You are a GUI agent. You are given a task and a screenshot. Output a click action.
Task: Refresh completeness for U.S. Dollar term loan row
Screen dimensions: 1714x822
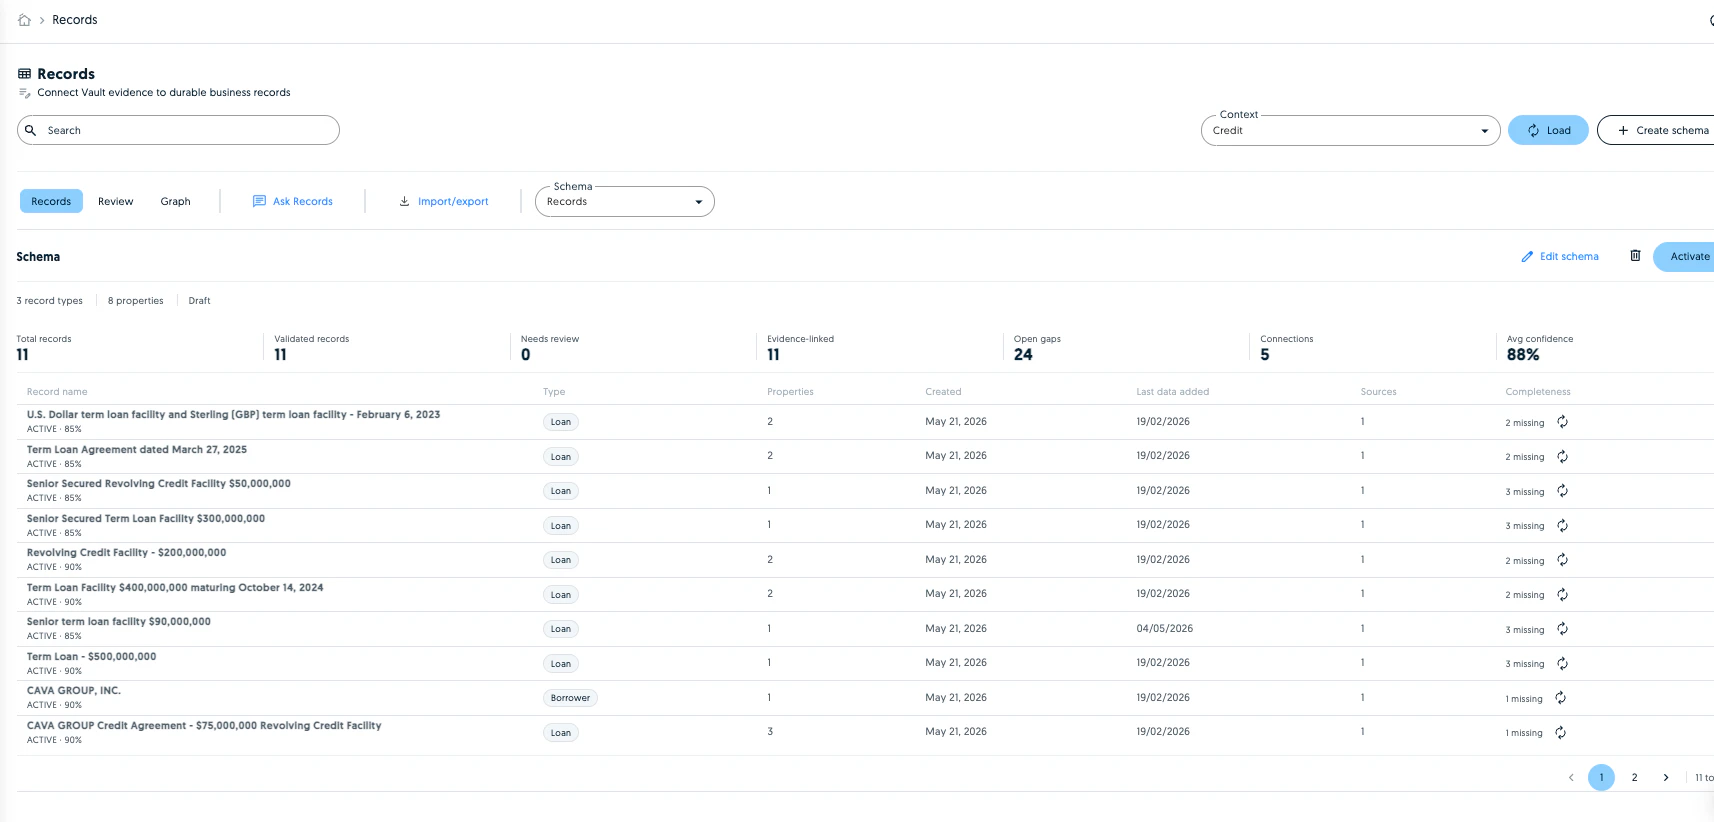click(1562, 422)
